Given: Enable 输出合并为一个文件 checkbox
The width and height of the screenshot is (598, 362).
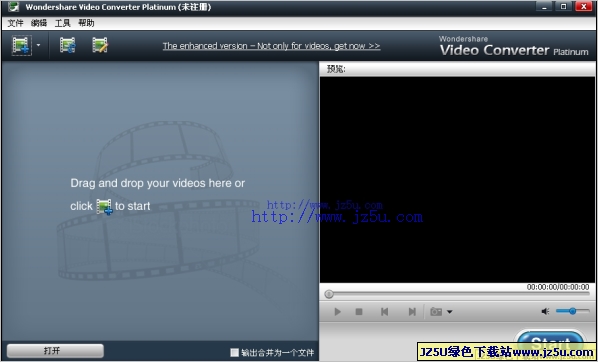Looking at the screenshot, I should [235, 352].
